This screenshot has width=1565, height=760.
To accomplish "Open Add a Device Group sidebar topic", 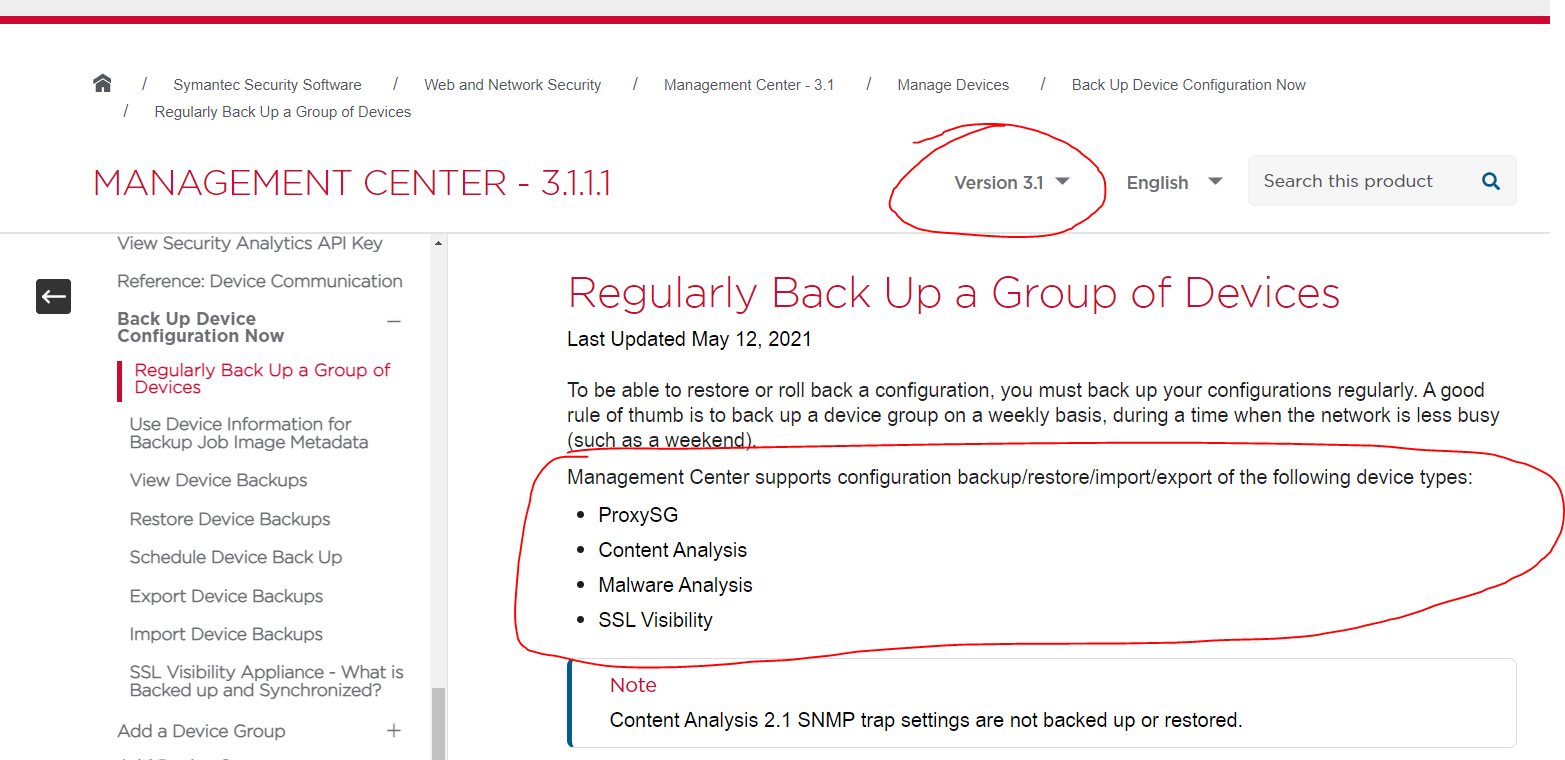I will (201, 731).
